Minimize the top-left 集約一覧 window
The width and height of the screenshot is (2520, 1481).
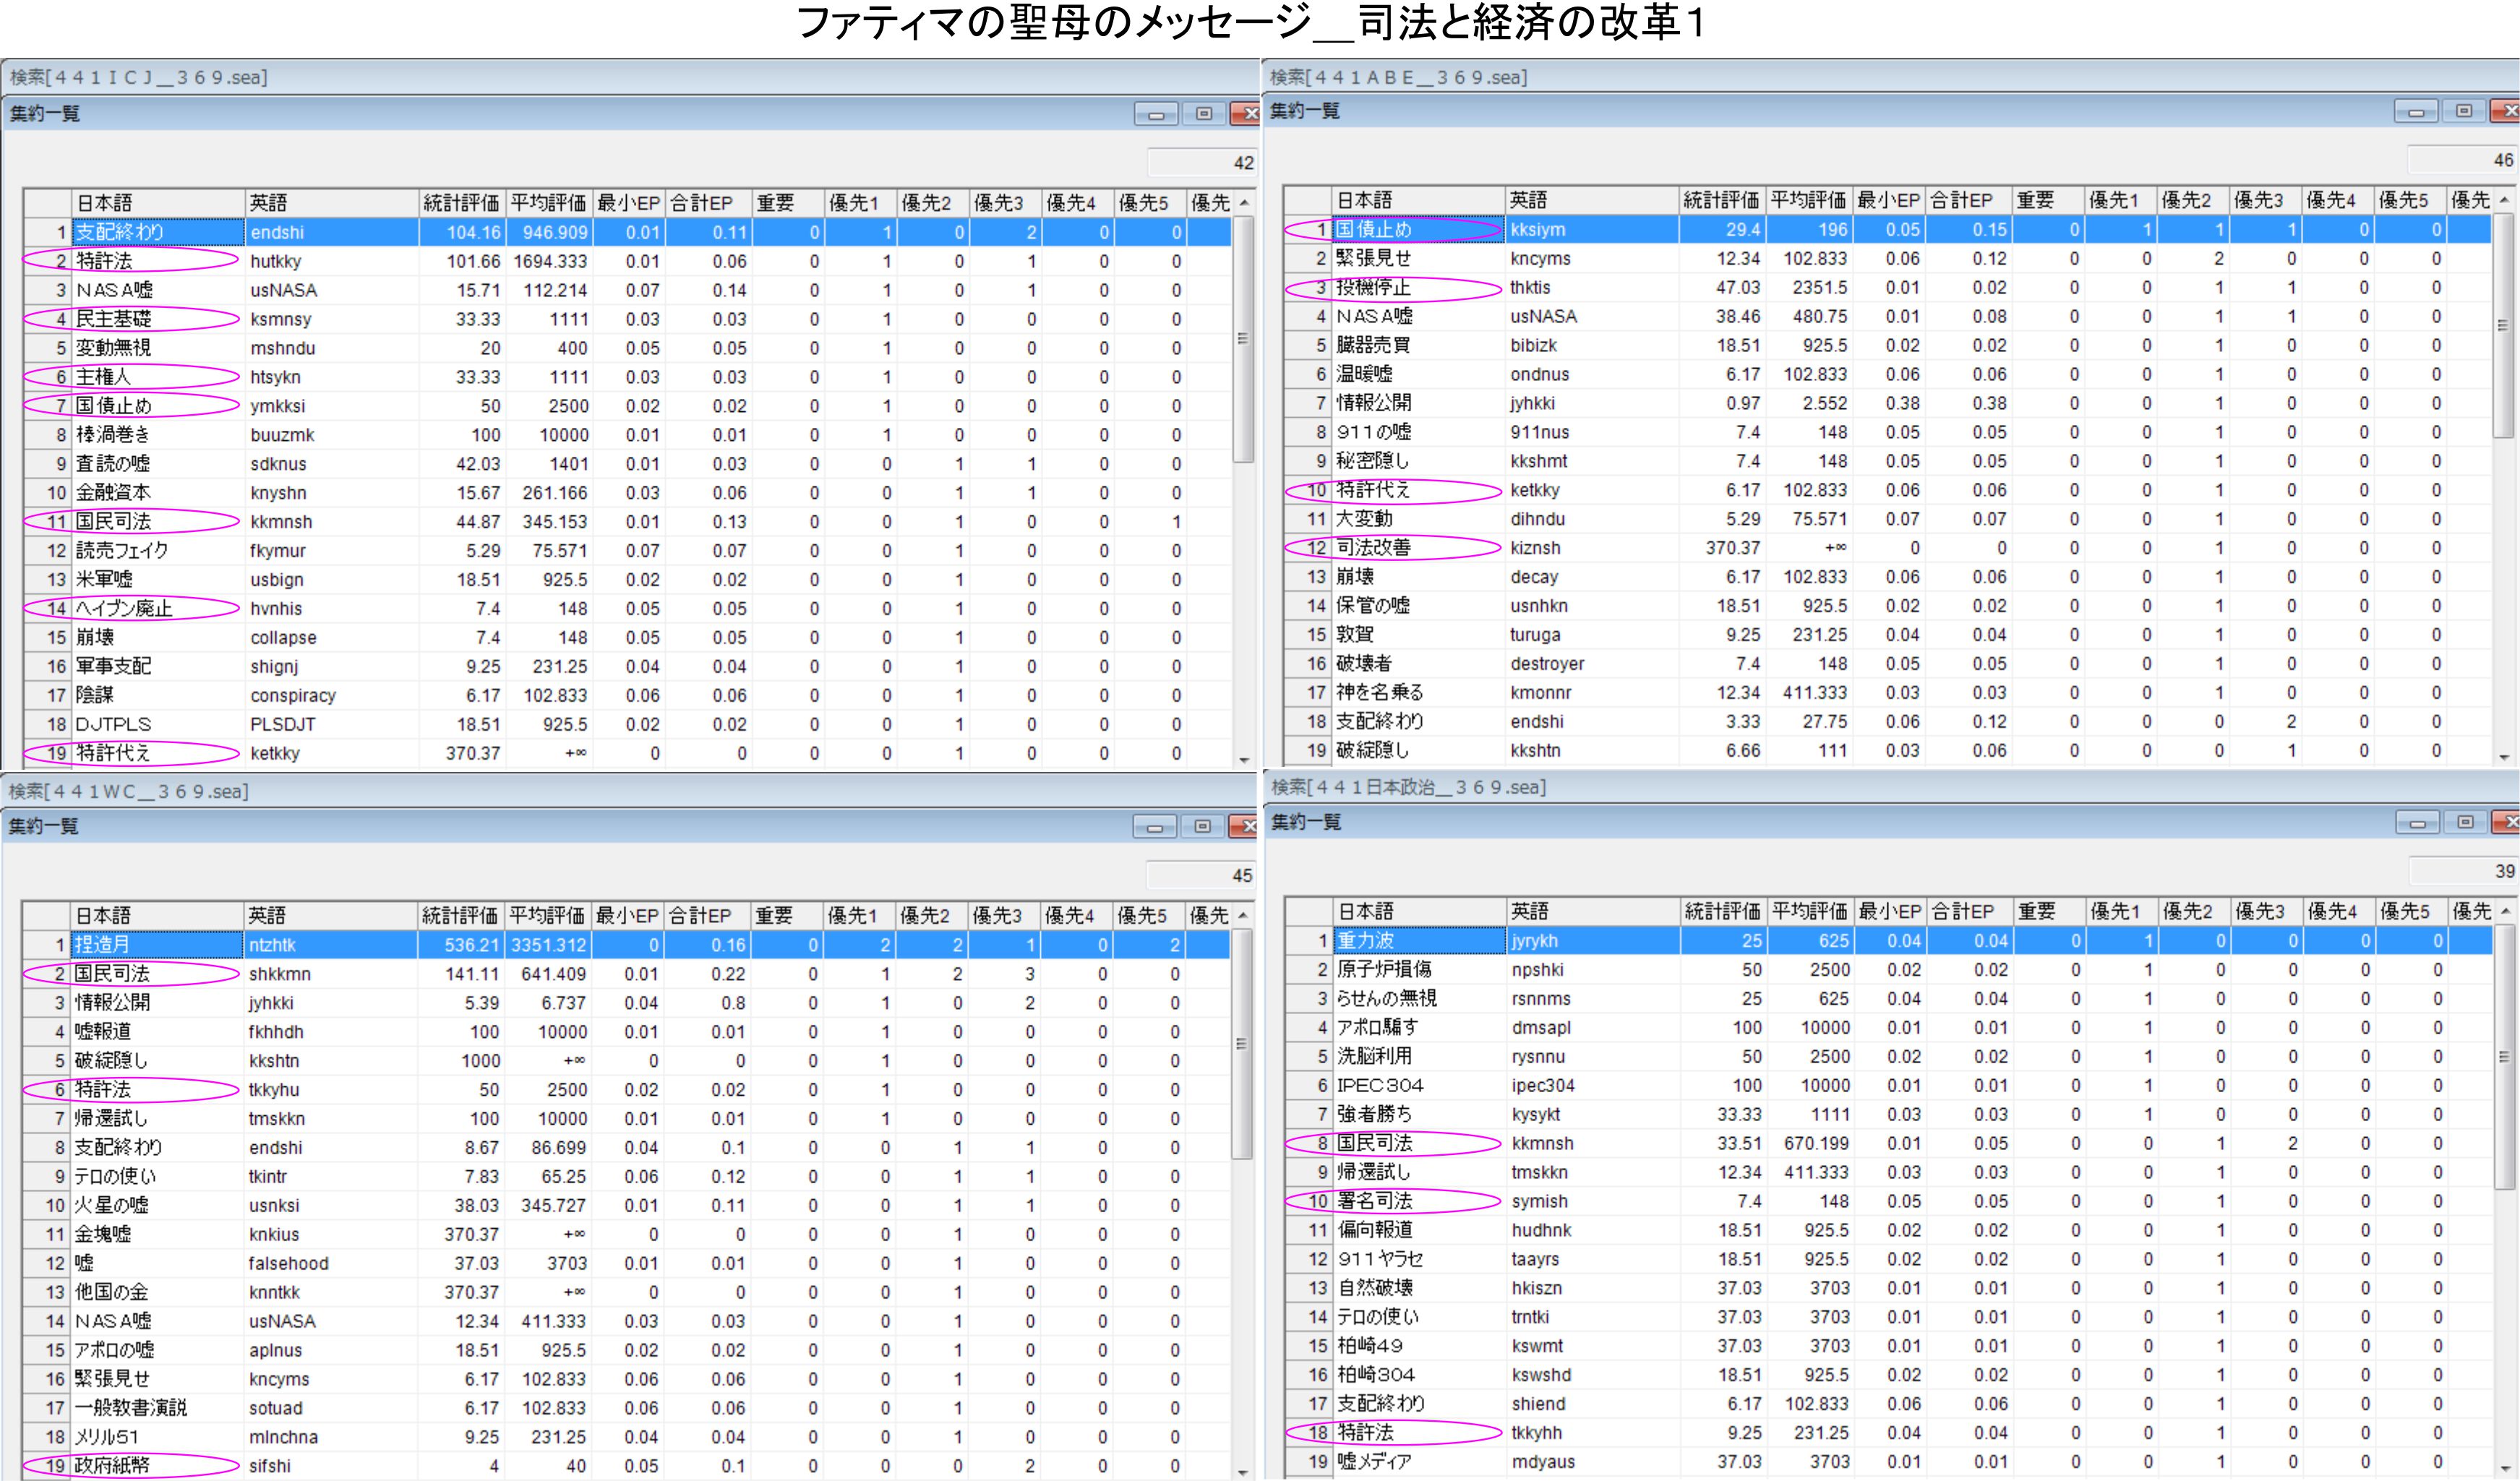pyautogui.click(x=1155, y=114)
